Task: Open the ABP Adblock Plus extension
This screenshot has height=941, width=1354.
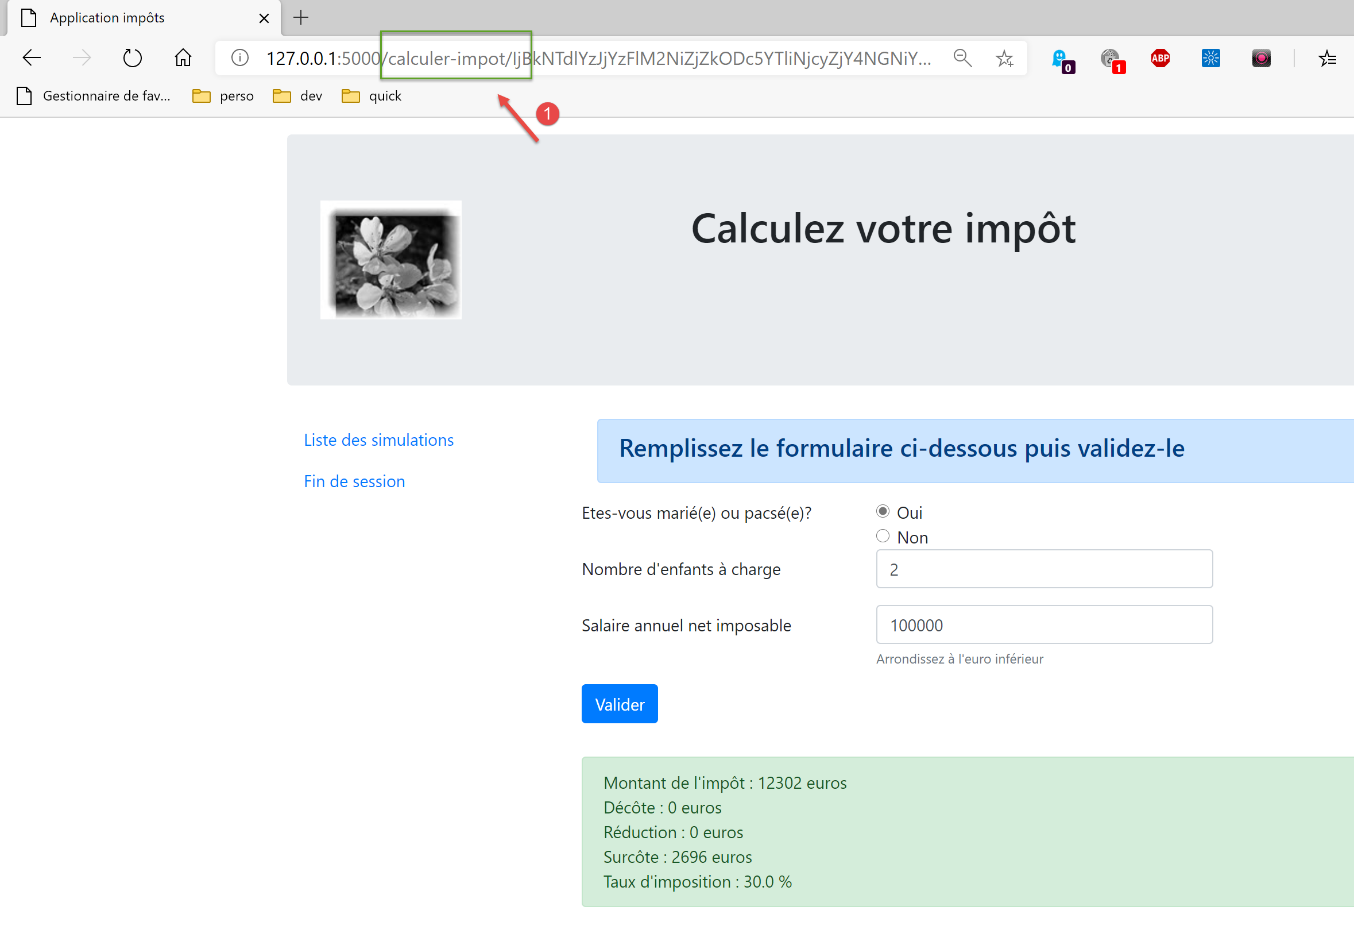Action: point(1160,58)
